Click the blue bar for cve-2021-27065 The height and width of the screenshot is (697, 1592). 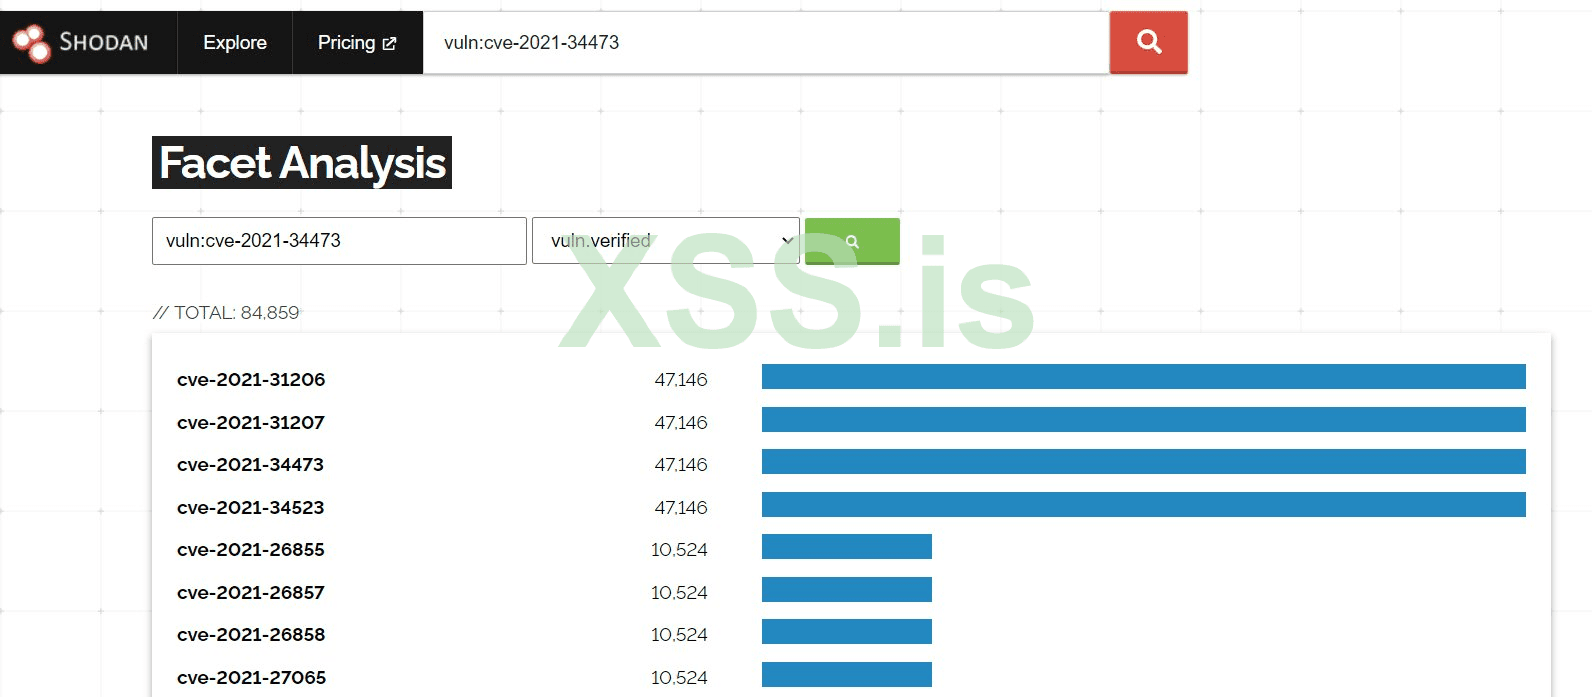(x=847, y=674)
